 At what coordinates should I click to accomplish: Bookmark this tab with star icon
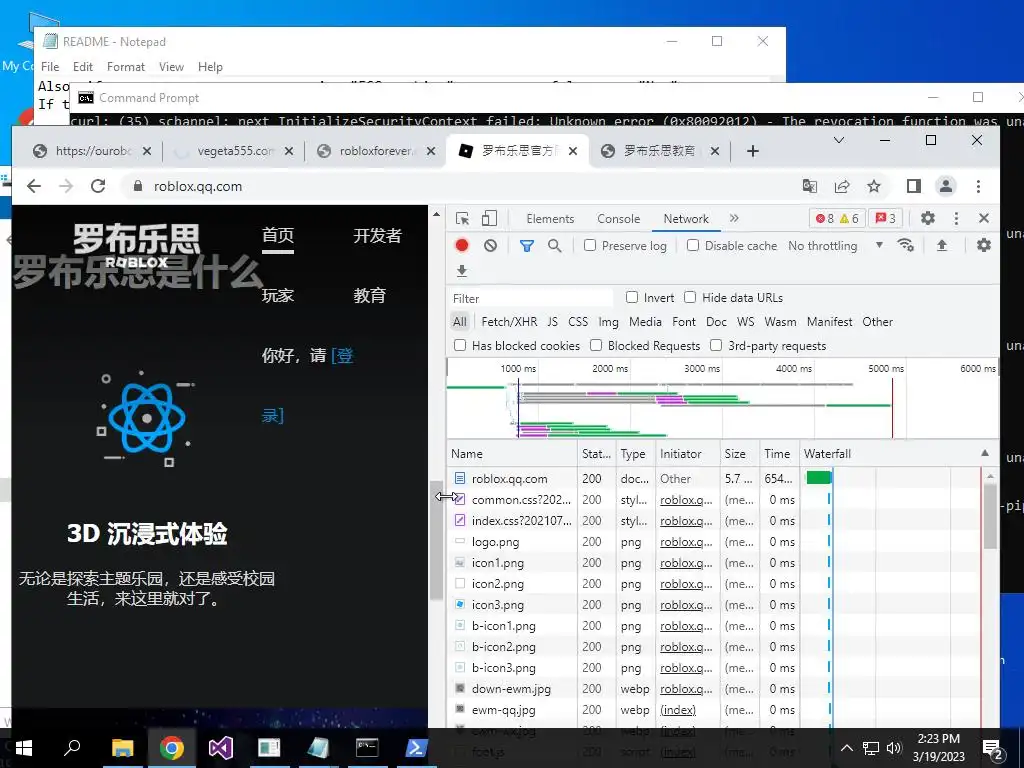(x=874, y=186)
